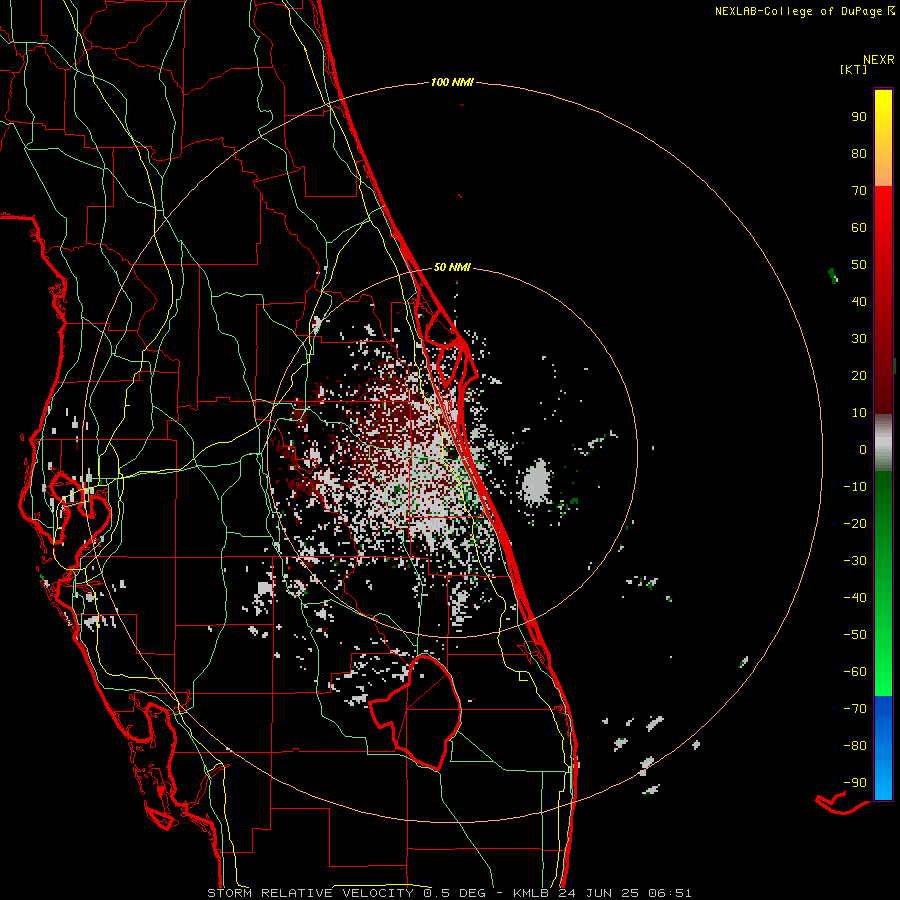Click the 06:51 timestamp in the caption
Image resolution: width=900 pixels, height=900 pixels.
(x=669, y=893)
